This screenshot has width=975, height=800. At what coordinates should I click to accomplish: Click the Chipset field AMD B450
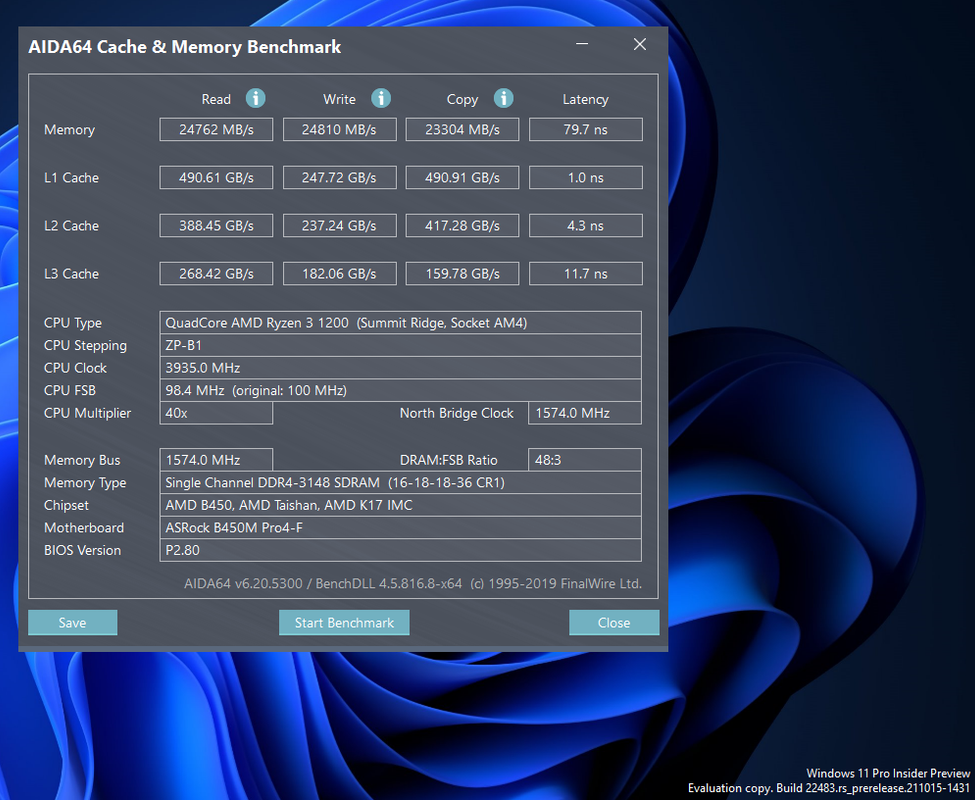pyautogui.click(x=400, y=505)
